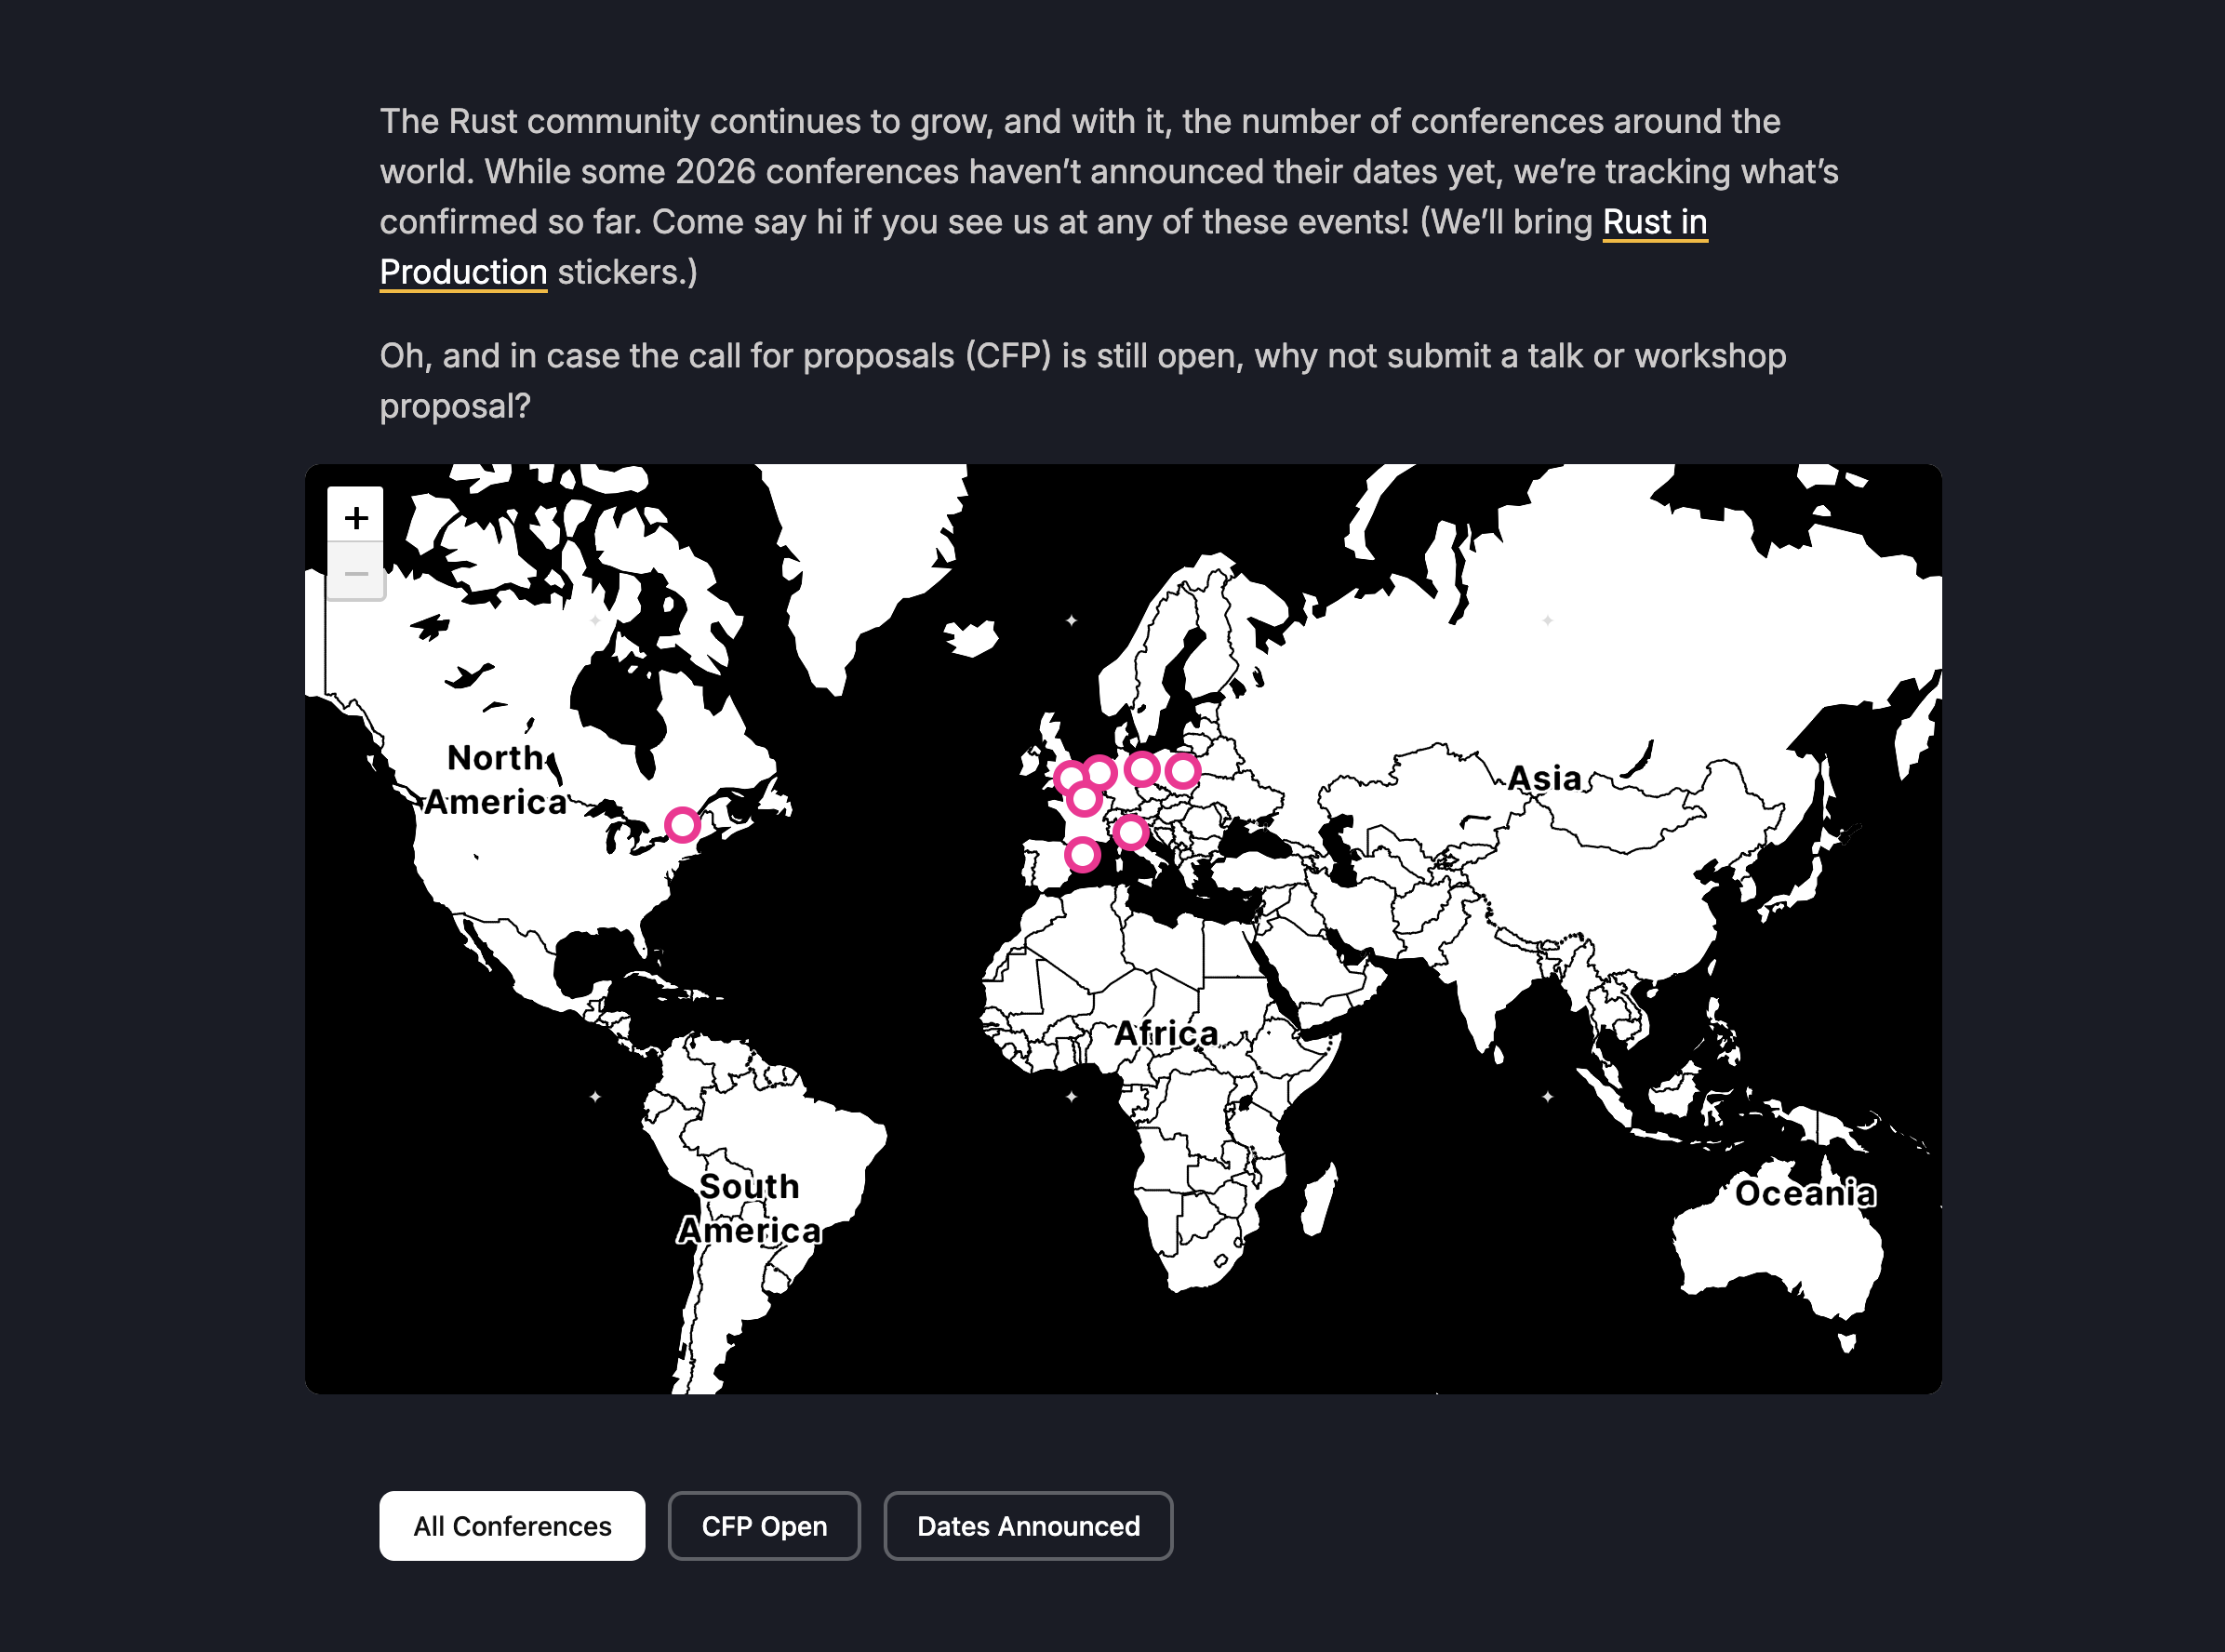Click the North America map label

click(496, 780)
